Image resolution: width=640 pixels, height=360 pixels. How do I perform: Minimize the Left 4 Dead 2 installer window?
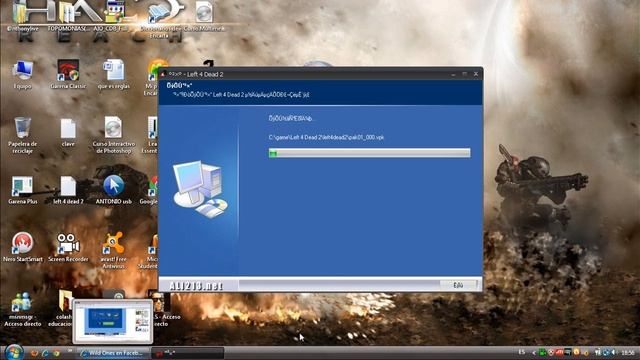453,74
